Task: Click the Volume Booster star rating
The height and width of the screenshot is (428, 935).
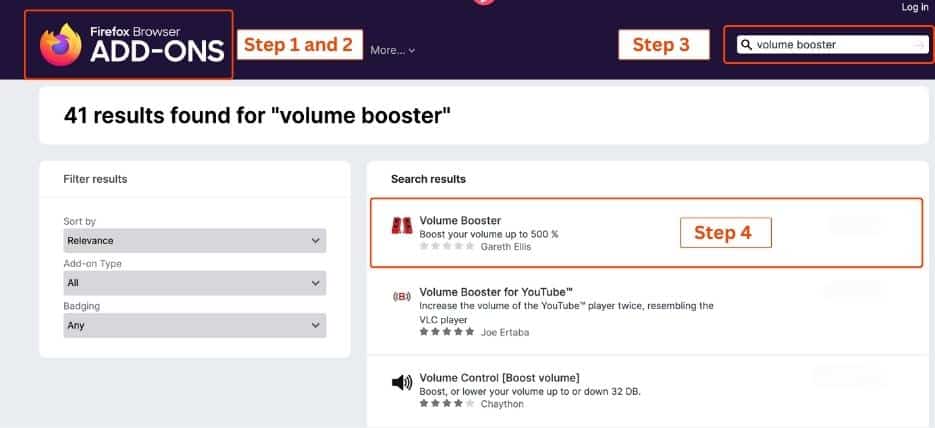Action: pos(442,246)
